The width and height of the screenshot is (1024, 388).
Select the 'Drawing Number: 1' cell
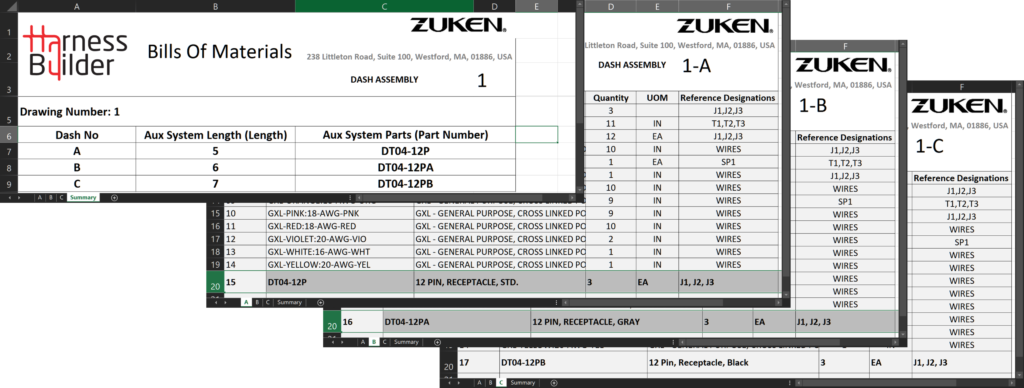coord(266,112)
